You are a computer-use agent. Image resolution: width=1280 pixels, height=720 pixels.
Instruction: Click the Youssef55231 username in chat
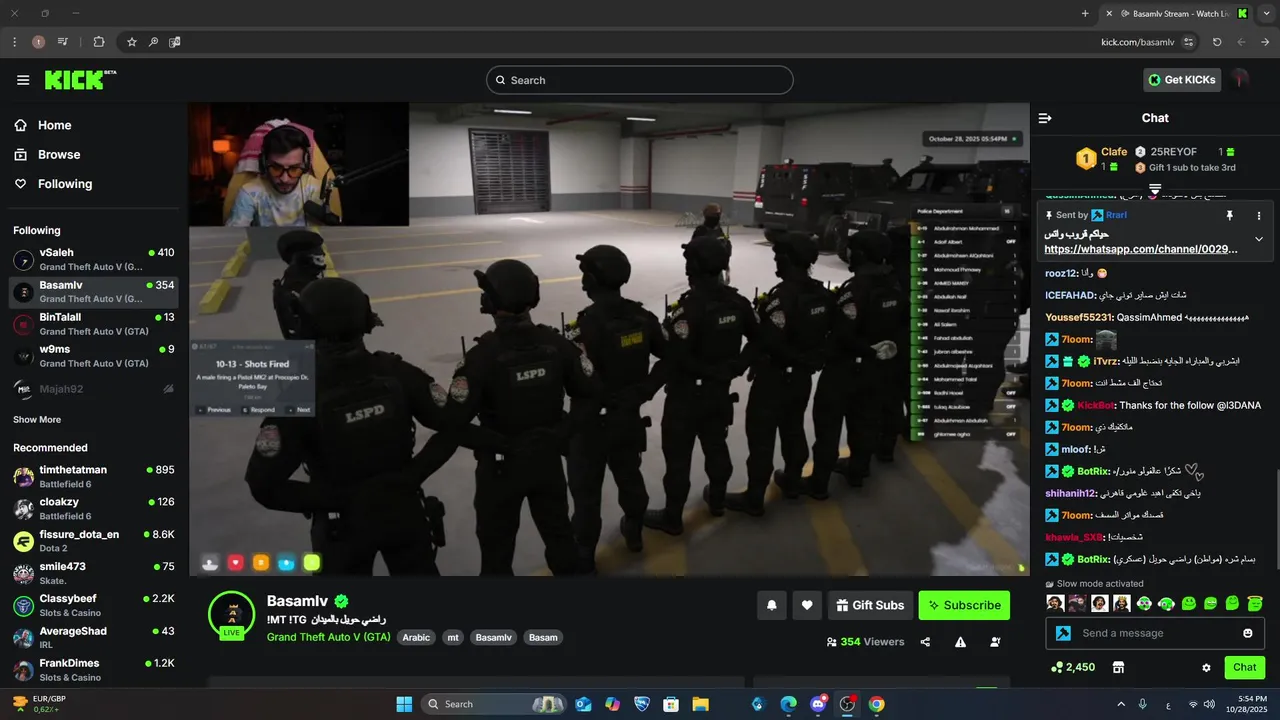click(x=1079, y=317)
